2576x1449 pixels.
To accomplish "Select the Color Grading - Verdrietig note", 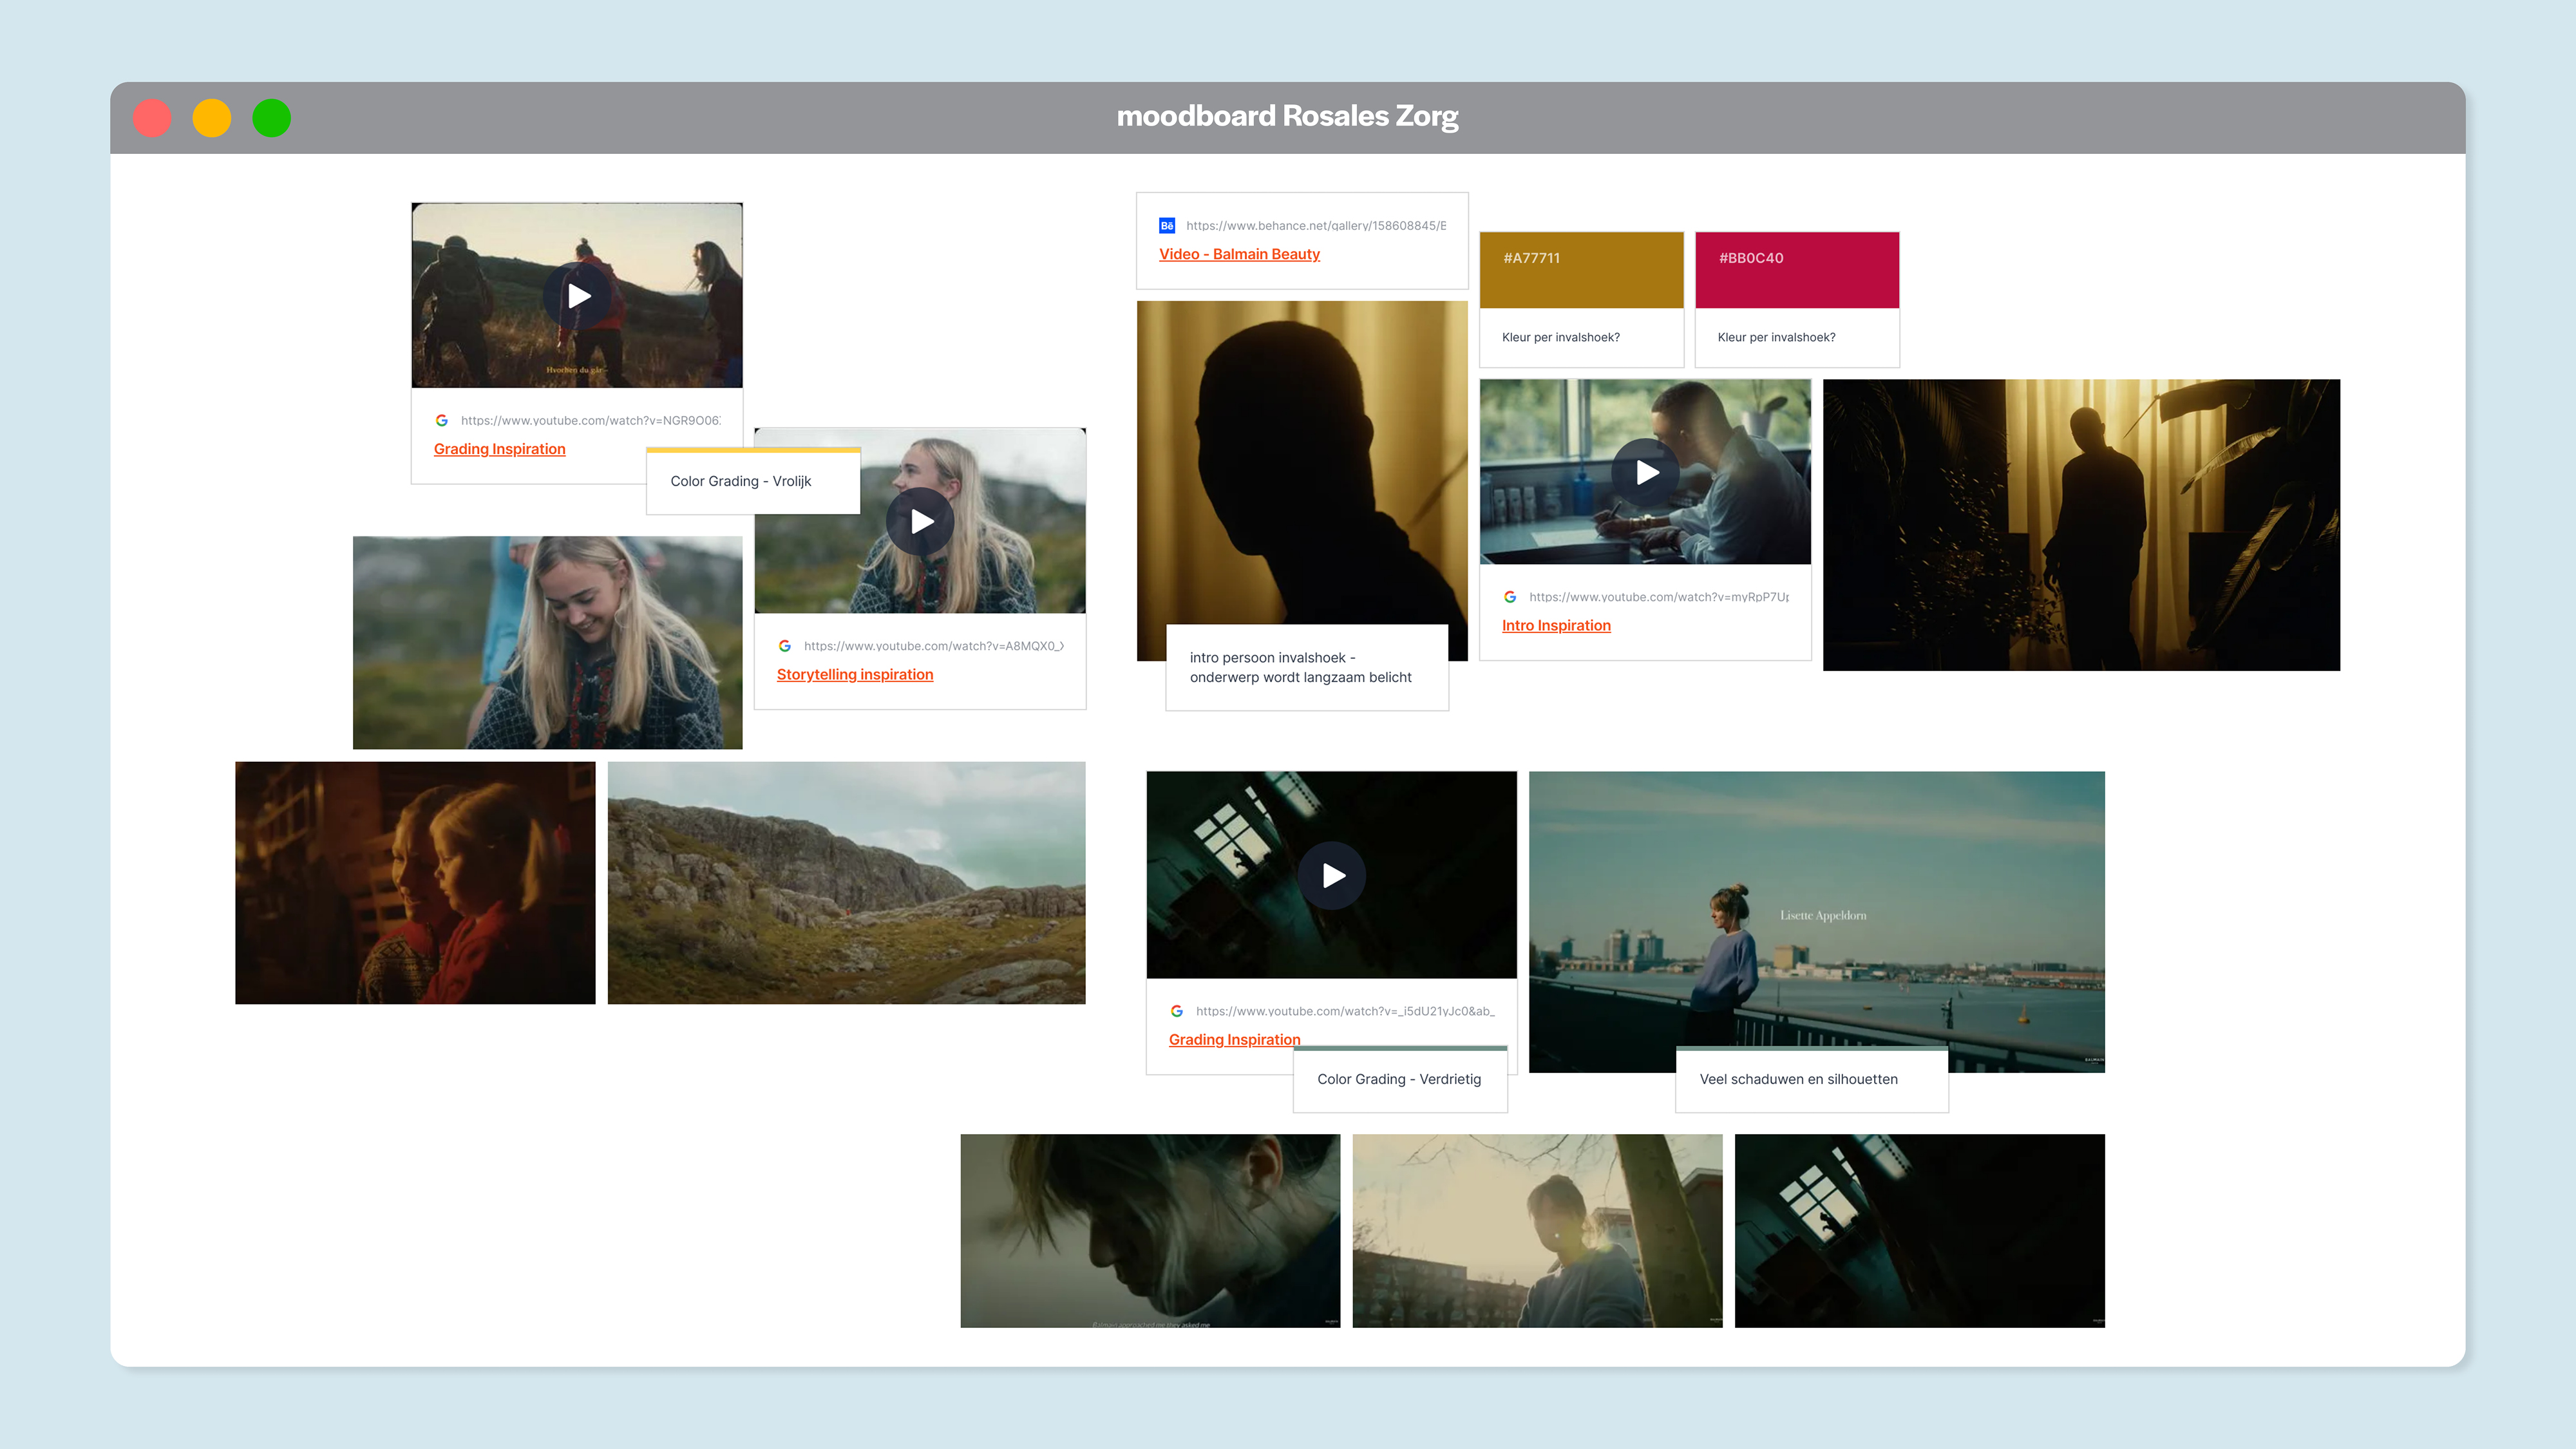I will [1399, 1079].
